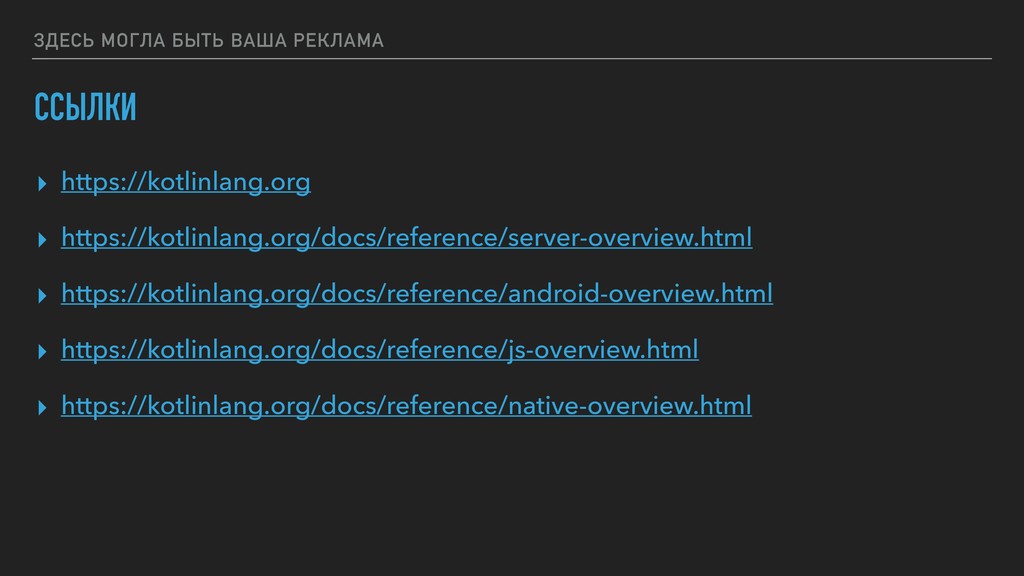Click the bullet arrow beside js-overview link
1024x576 pixels.
[40, 352]
